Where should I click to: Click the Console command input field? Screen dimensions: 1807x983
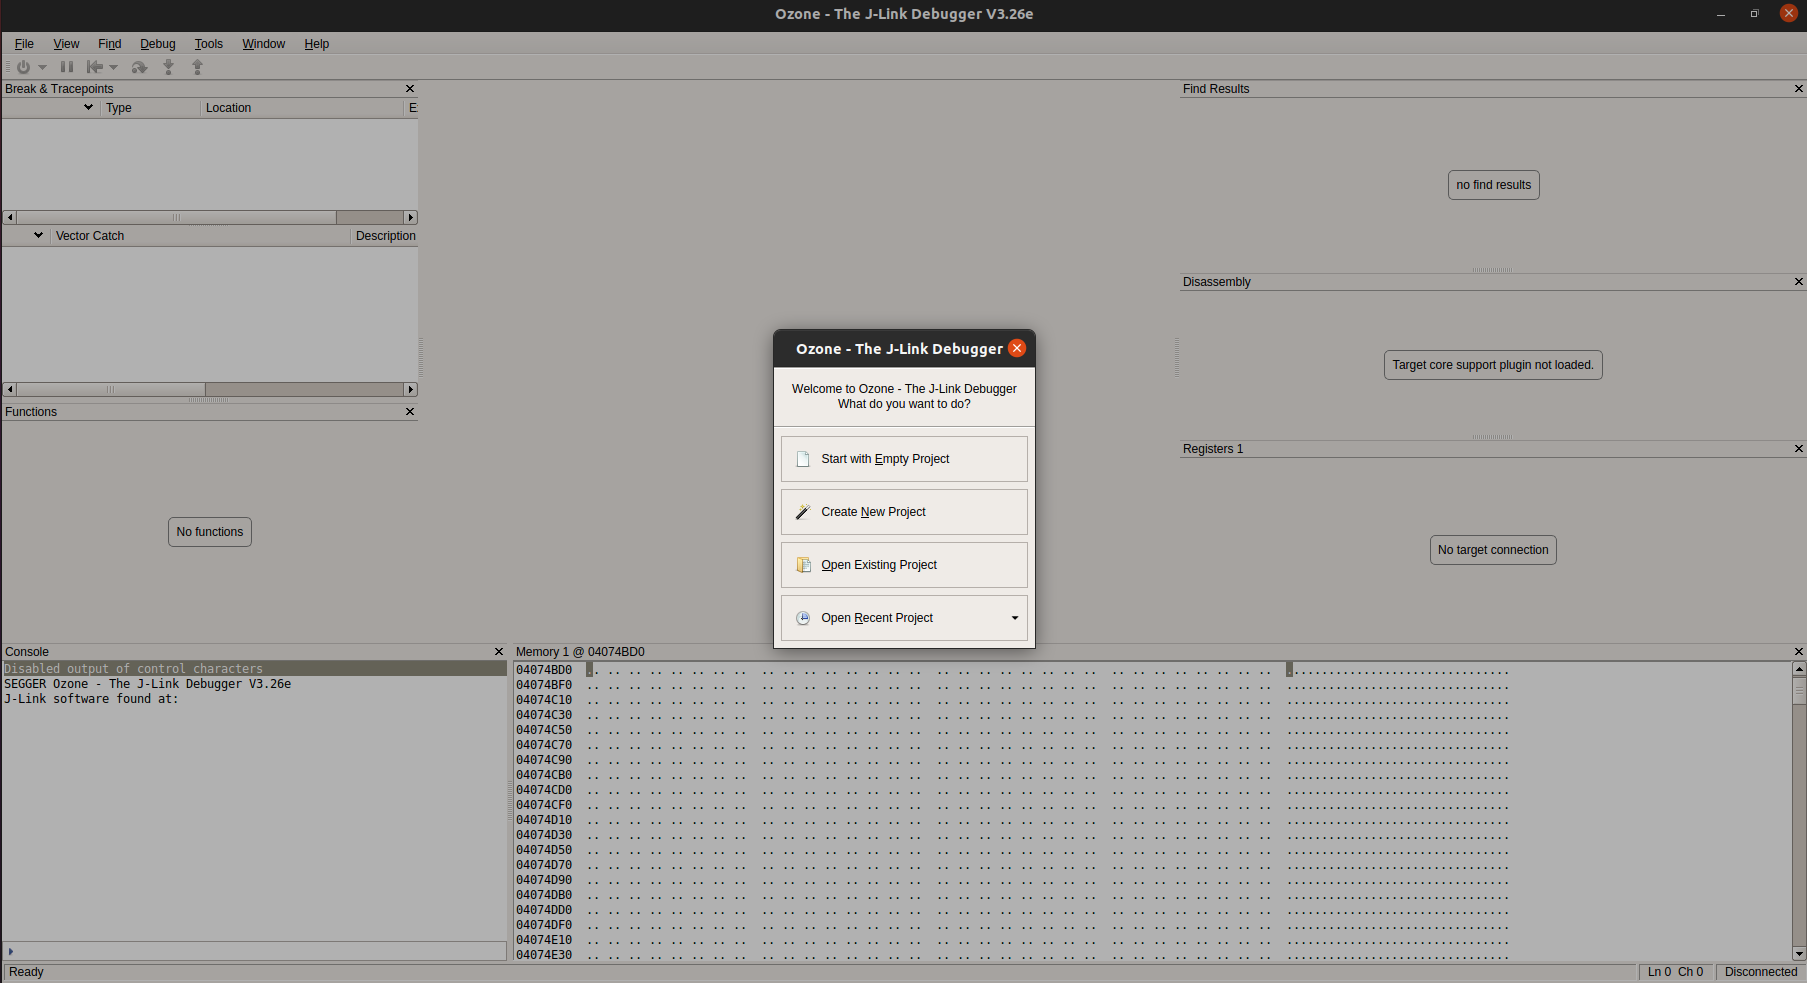[x=255, y=951]
